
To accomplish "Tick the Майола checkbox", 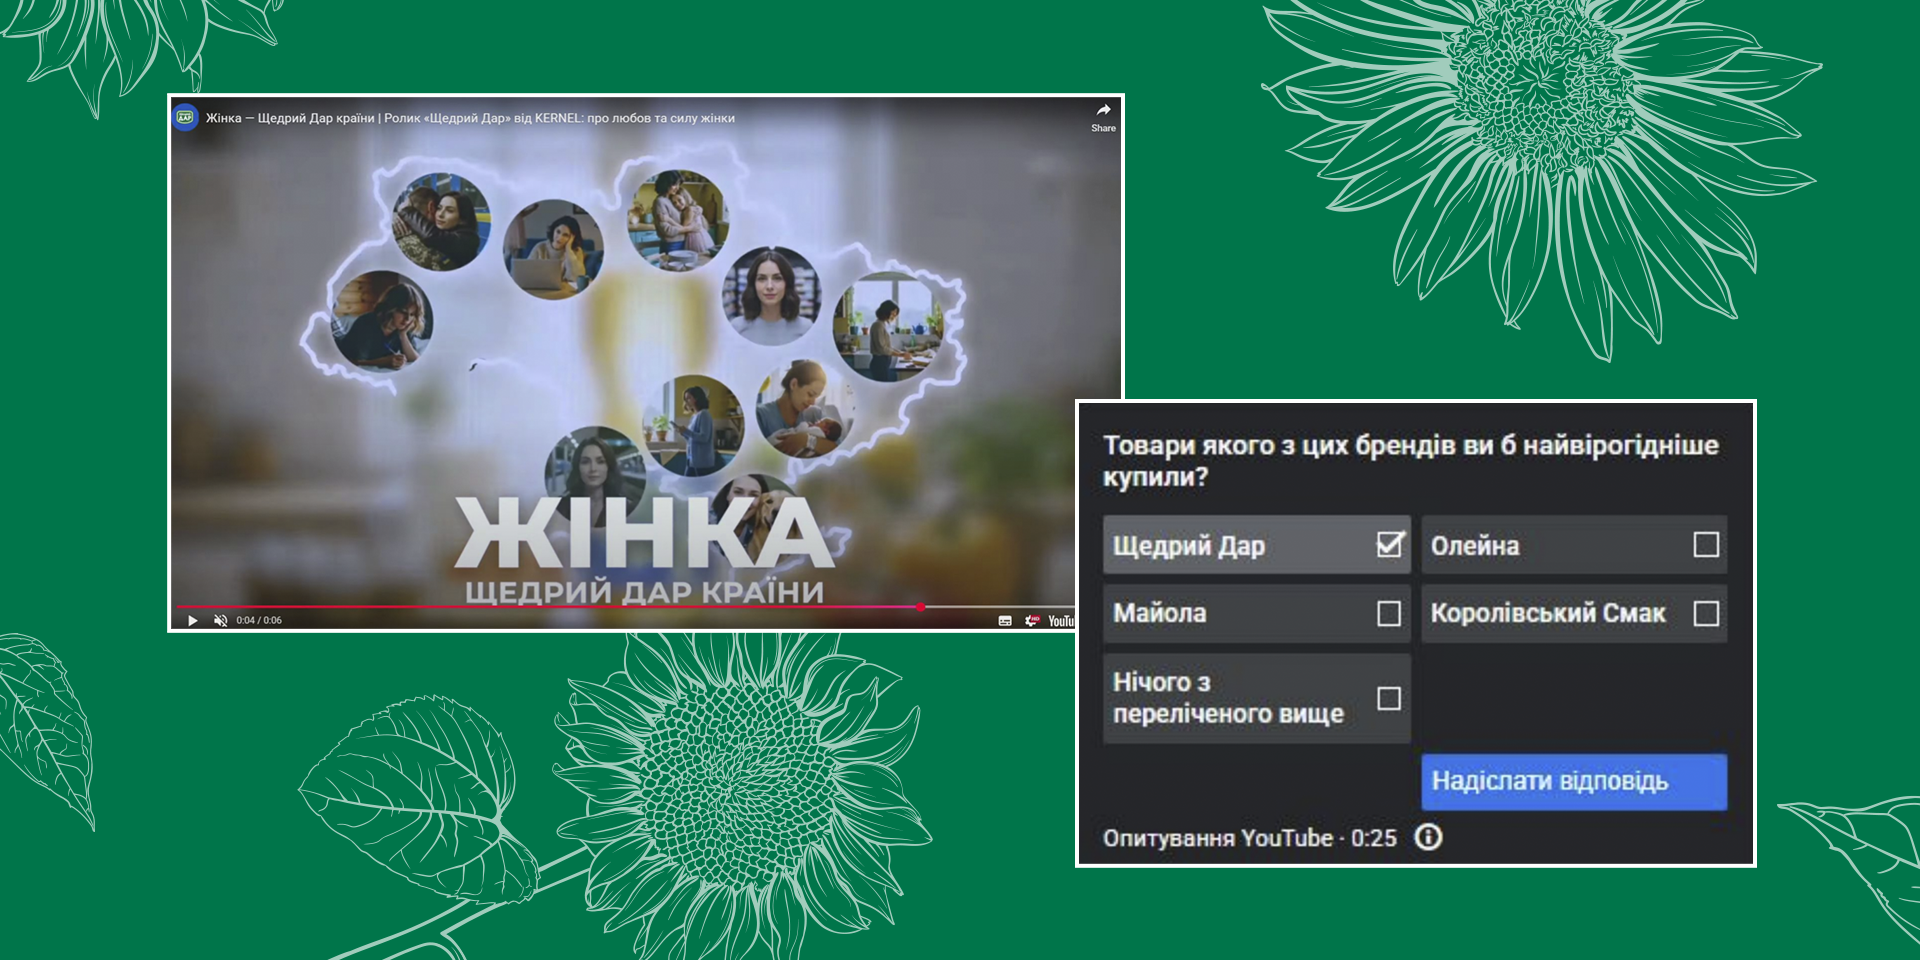I will [1389, 613].
